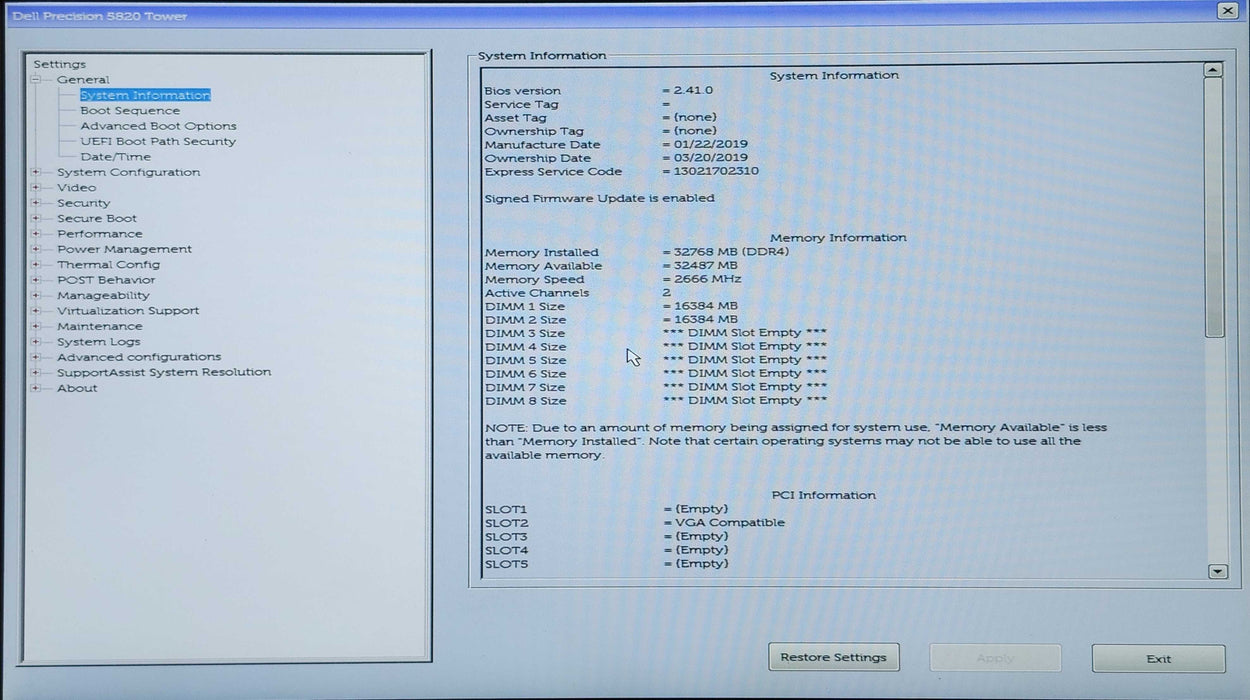Image resolution: width=1250 pixels, height=700 pixels.
Task: Close the BIOS setup window
Action: tap(1227, 10)
